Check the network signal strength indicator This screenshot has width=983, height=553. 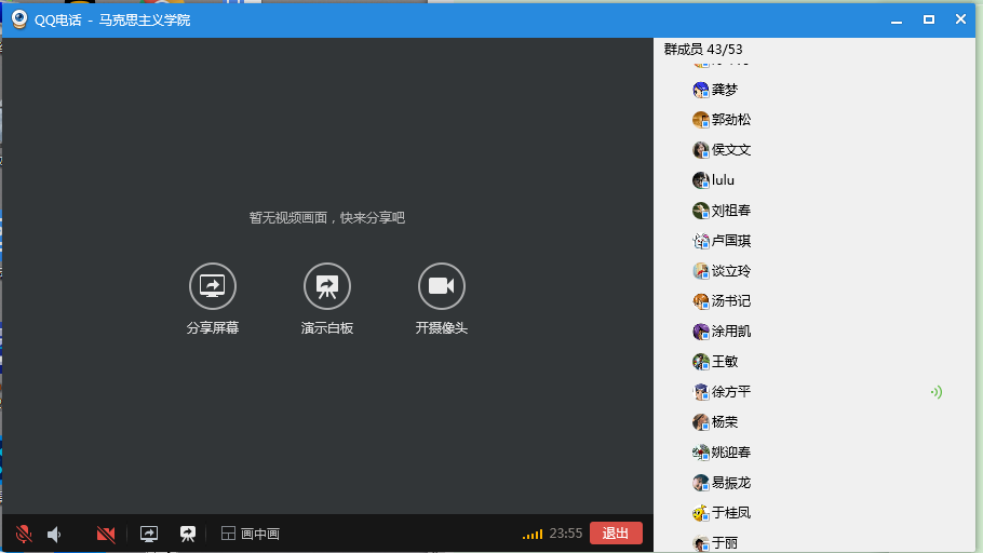[x=532, y=534]
